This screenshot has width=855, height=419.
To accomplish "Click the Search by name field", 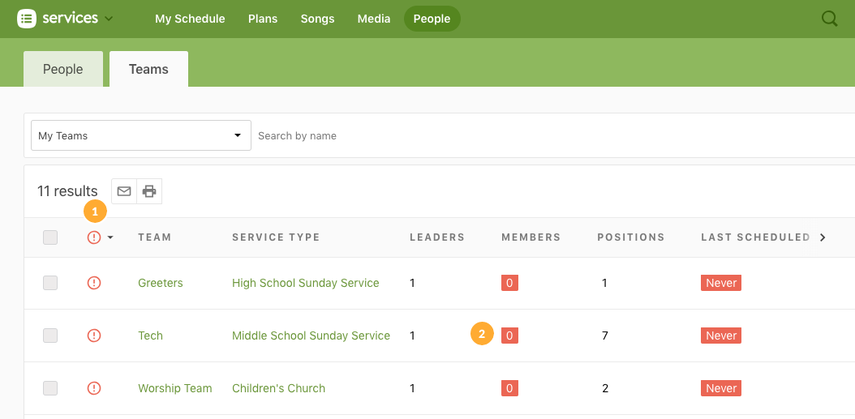I will tap(553, 135).
